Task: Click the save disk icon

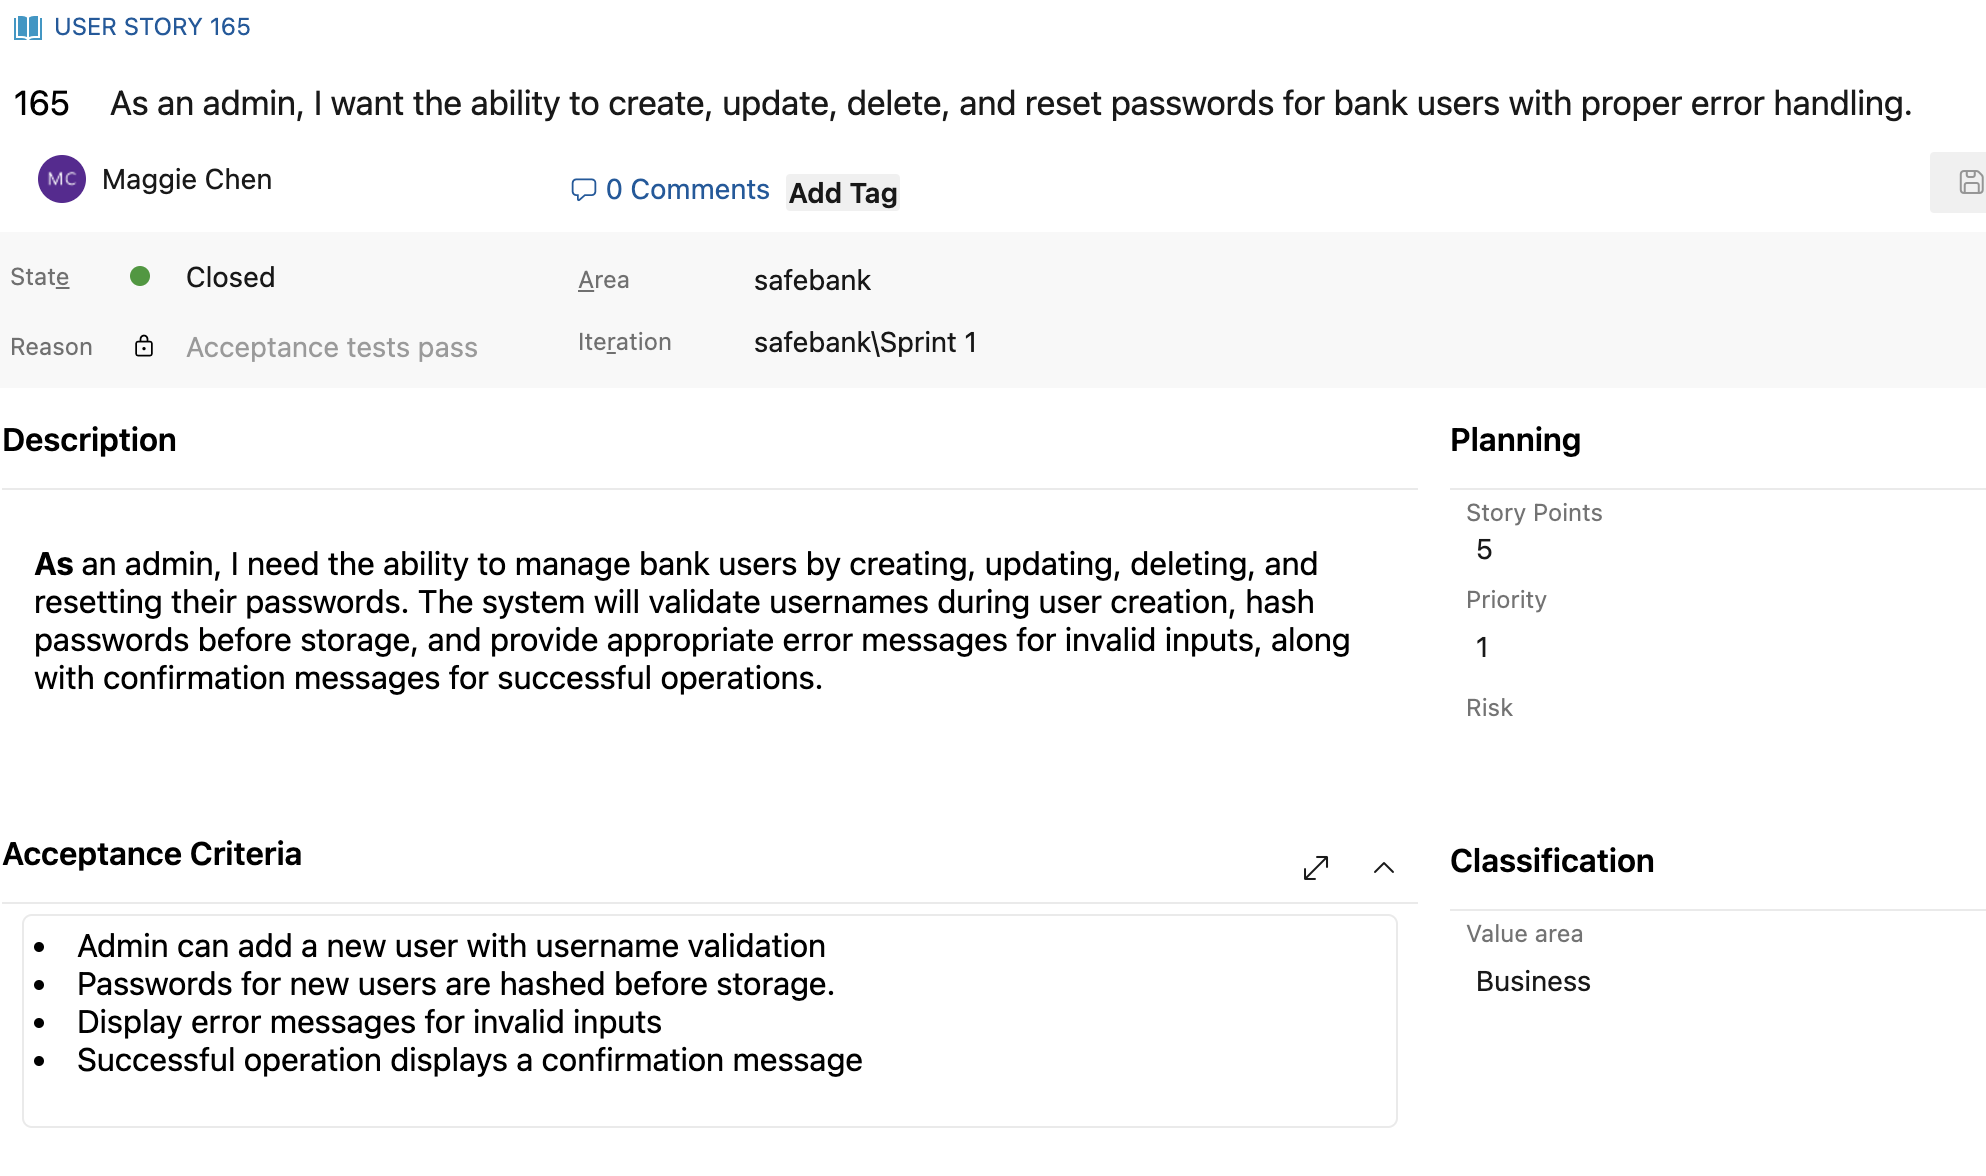Action: coord(1970,182)
